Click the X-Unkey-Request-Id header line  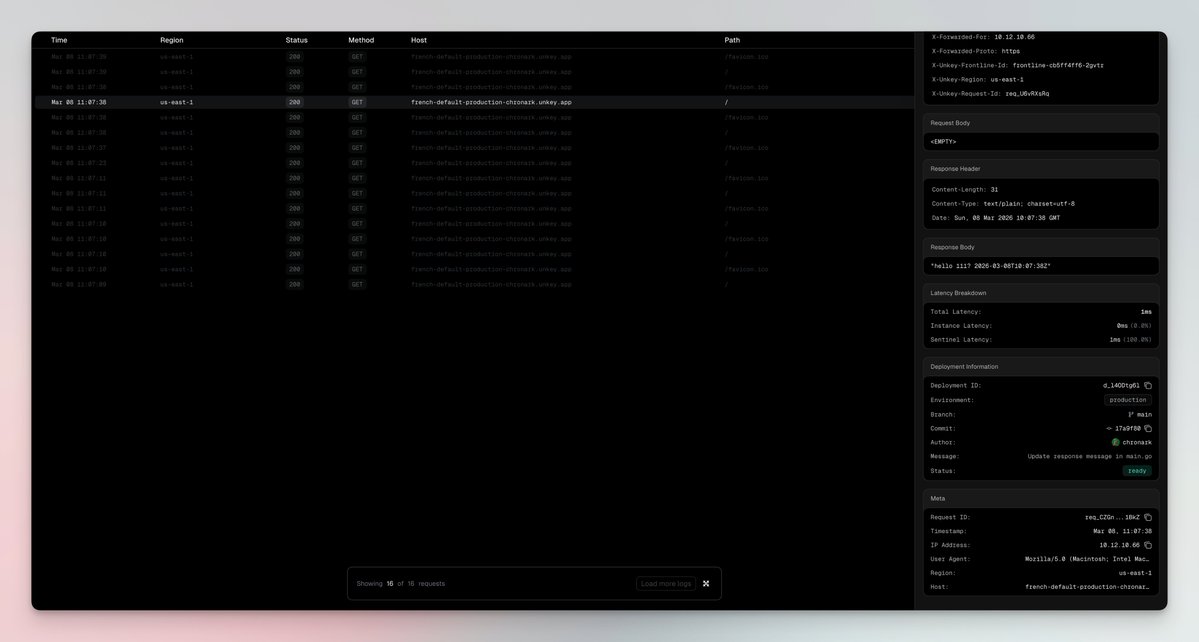click(x=990, y=94)
